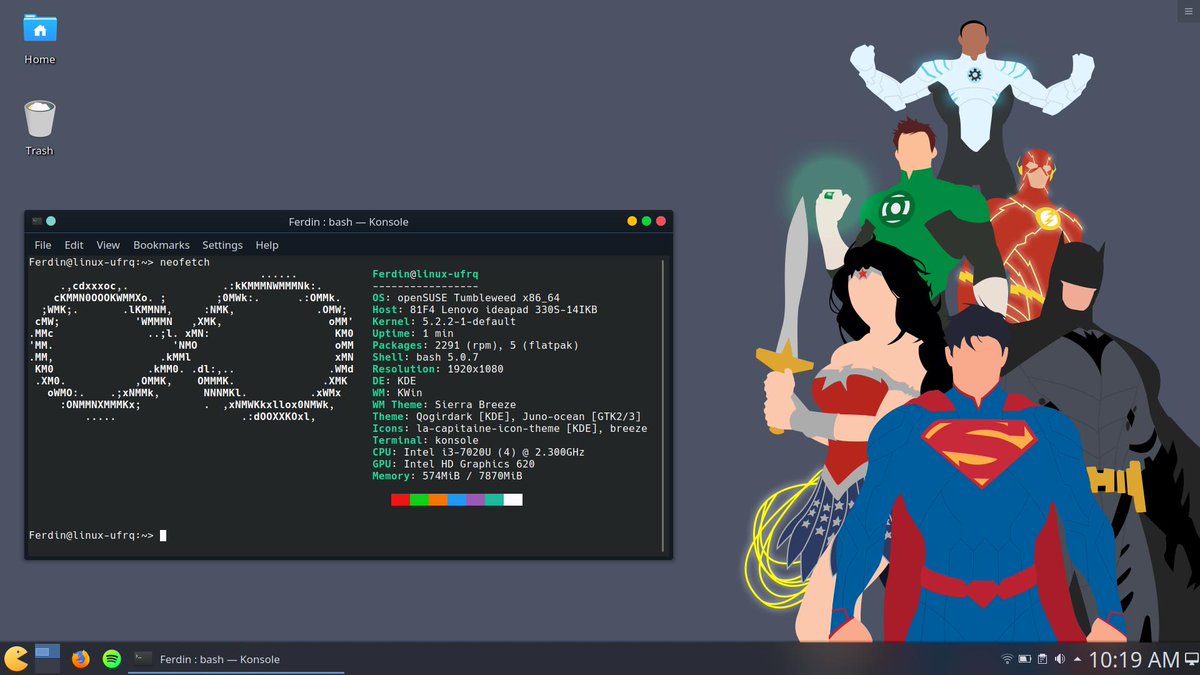
Task: Click the white neofetch color block
Action: pos(513,499)
